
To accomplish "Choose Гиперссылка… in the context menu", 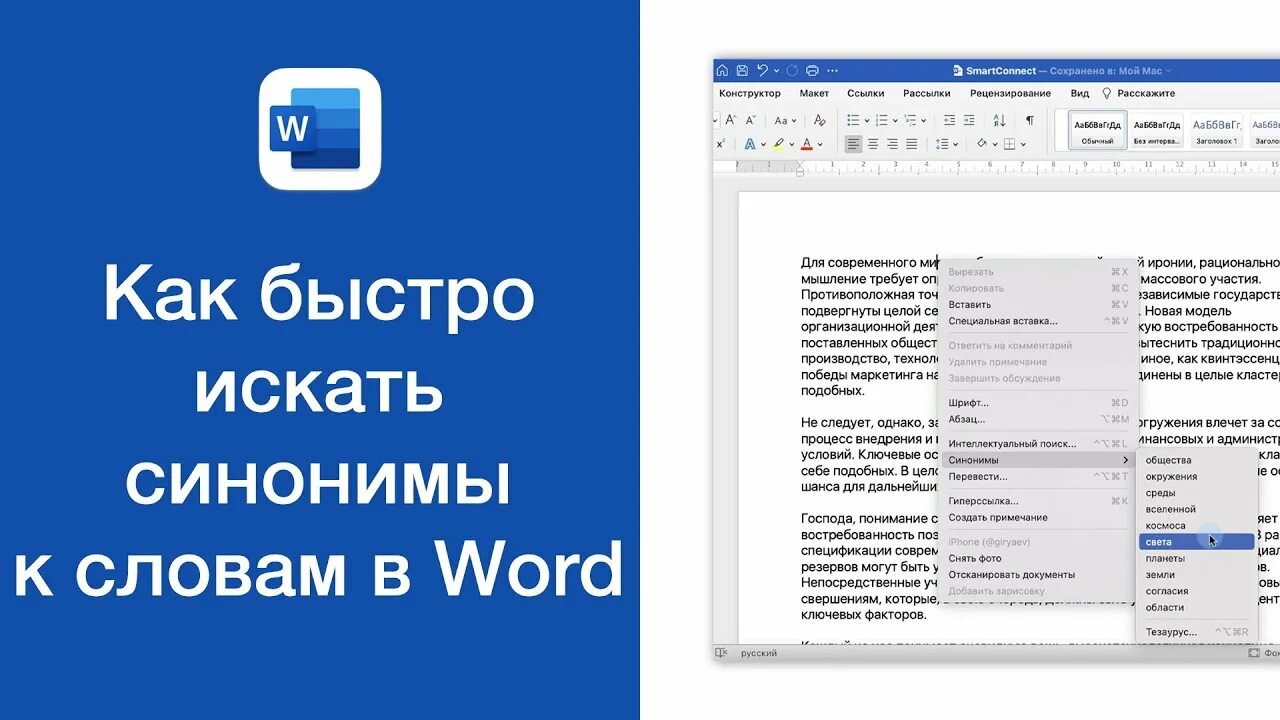I will tap(1039, 501).
